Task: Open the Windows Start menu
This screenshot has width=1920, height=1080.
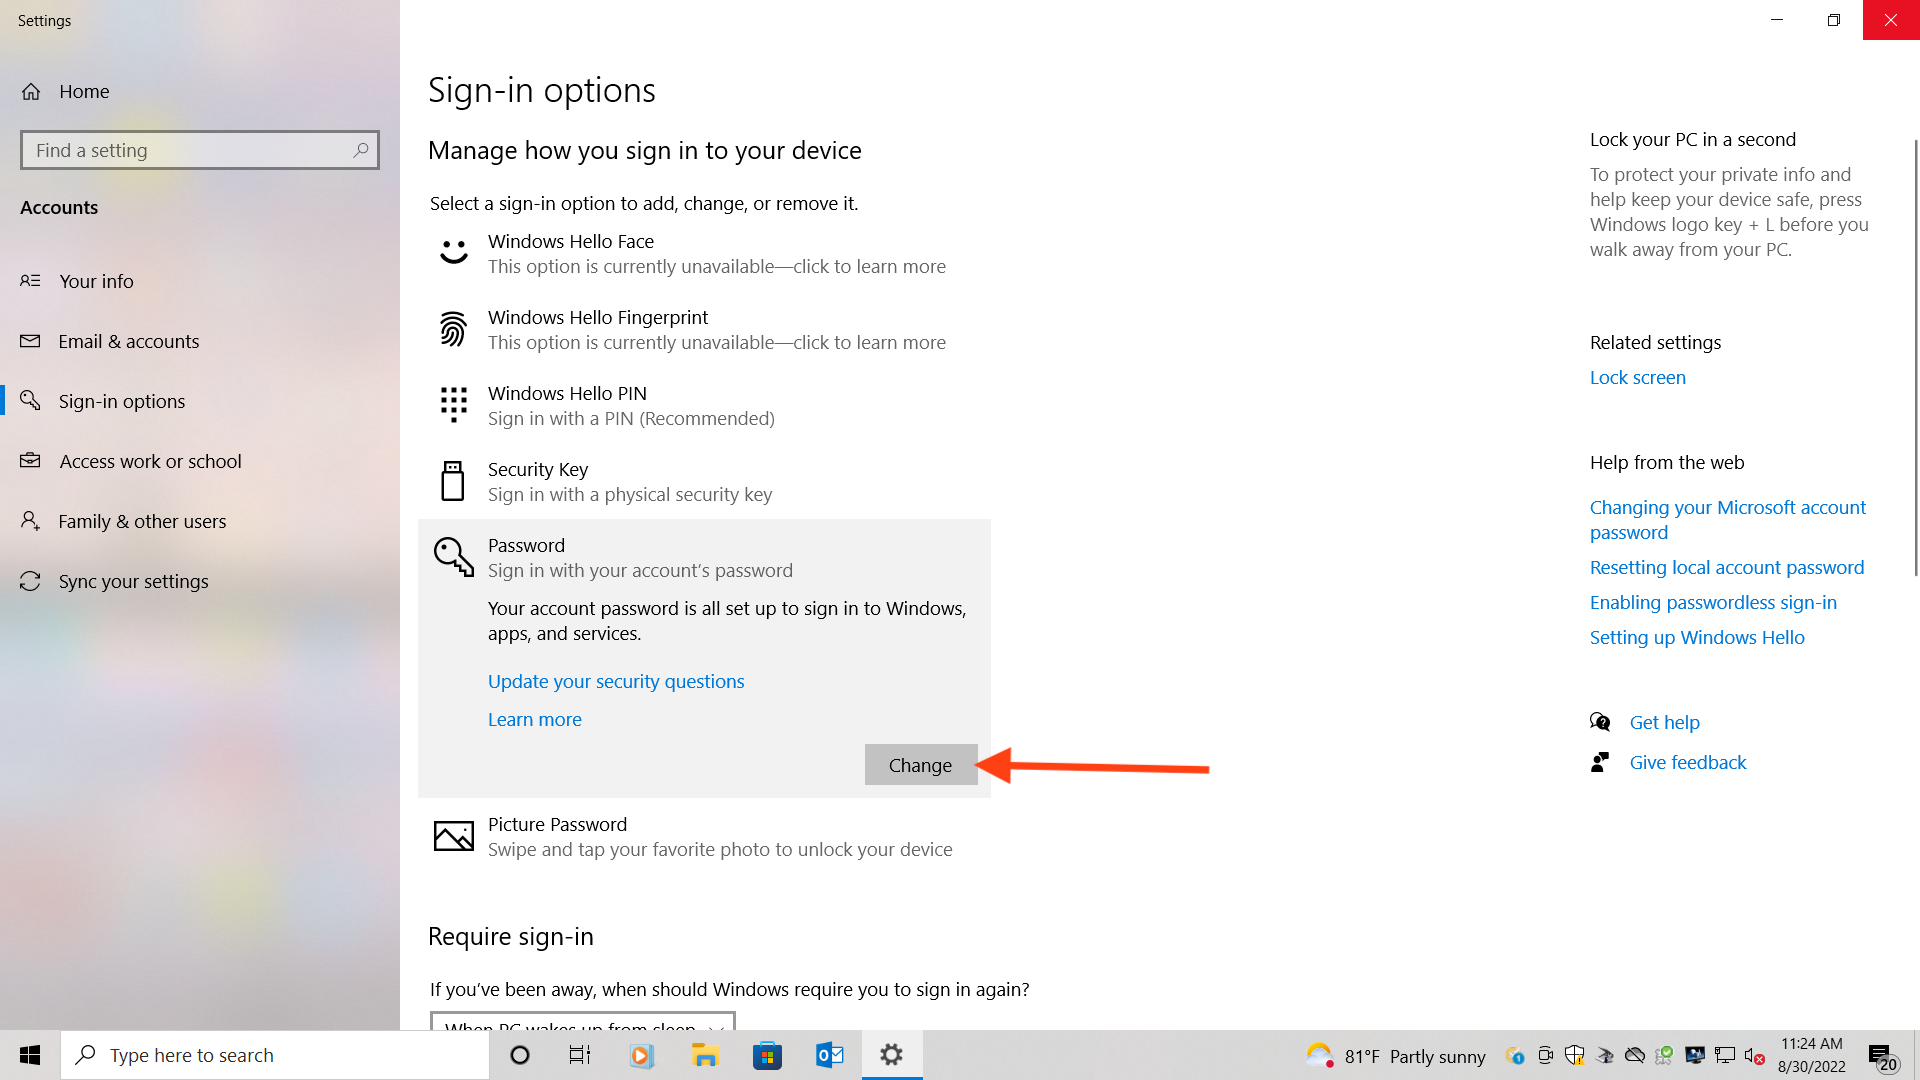Action: coord(30,1055)
